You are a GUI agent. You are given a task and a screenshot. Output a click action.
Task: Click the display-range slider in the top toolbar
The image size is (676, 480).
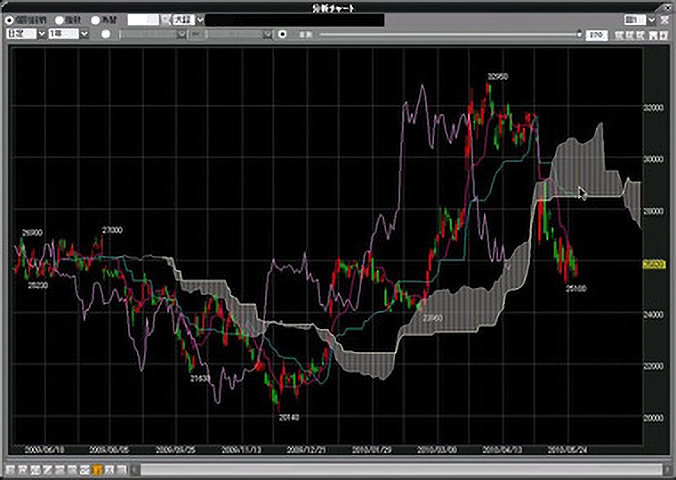tap(450, 34)
